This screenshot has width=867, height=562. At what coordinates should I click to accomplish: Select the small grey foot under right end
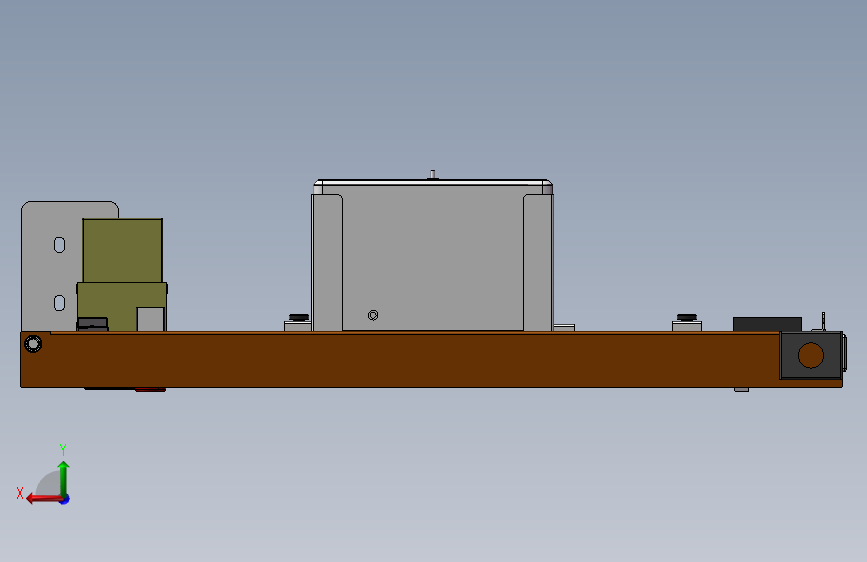point(741,389)
